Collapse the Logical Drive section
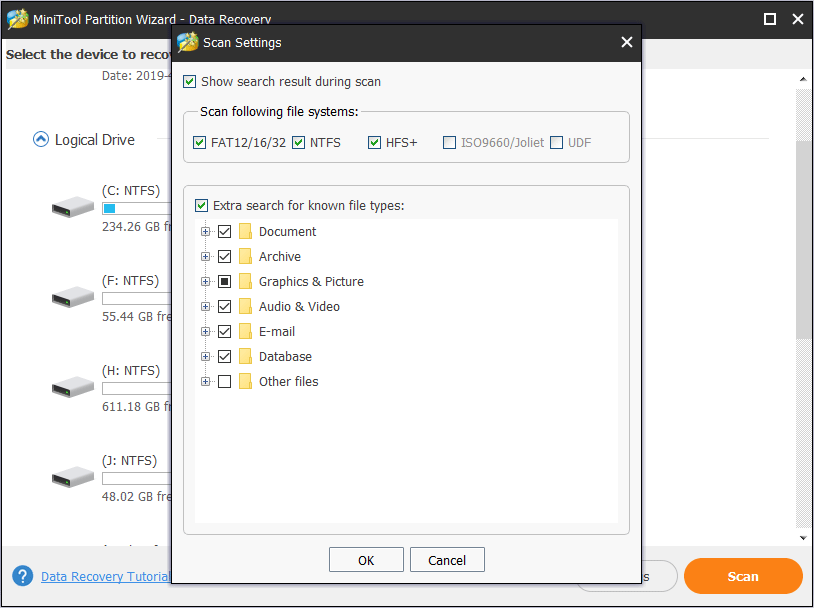The width and height of the screenshot is (814, 608). click(x=40, y=139)
